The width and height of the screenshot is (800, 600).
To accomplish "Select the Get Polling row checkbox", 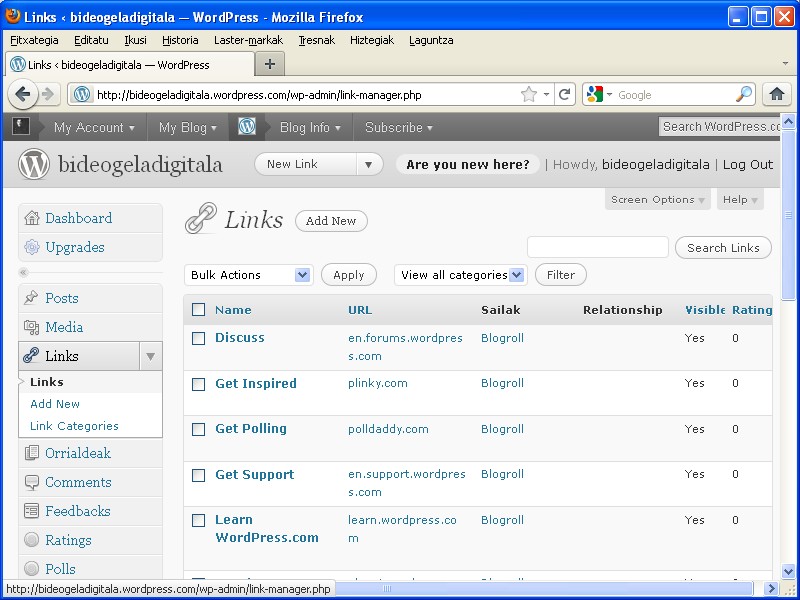I will 198,430.
